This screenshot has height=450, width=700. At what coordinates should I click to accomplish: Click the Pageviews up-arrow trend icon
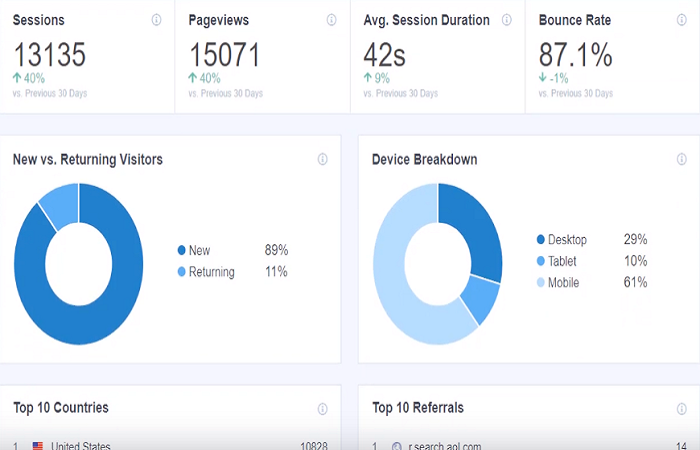point(192,78)
